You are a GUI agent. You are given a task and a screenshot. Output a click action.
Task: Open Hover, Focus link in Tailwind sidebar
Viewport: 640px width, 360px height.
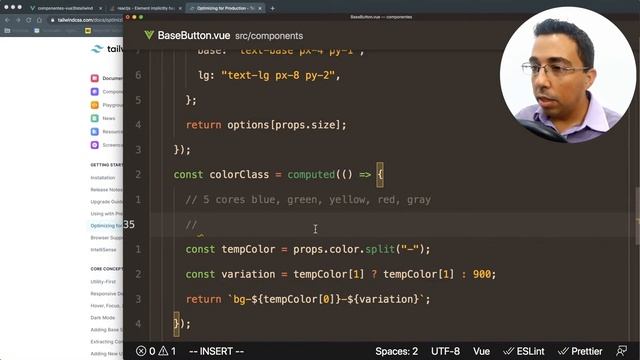pos(107,305)
